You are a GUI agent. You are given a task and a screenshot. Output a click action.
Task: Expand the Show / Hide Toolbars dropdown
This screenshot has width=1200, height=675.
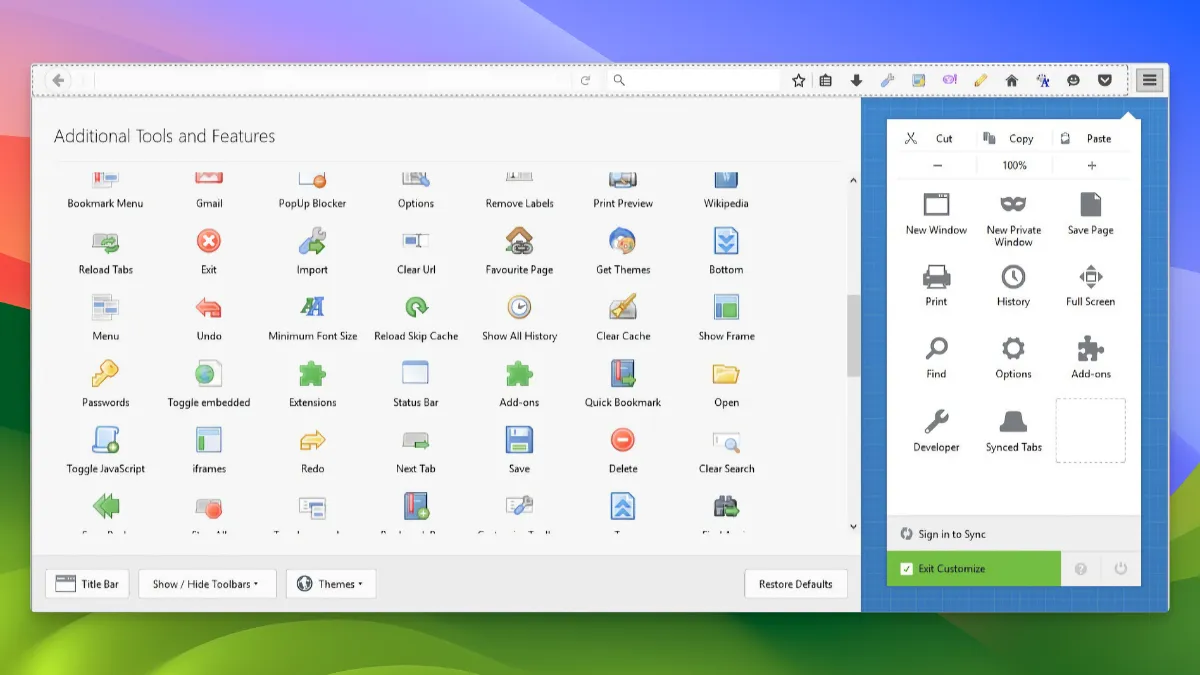tap(206, 584)
